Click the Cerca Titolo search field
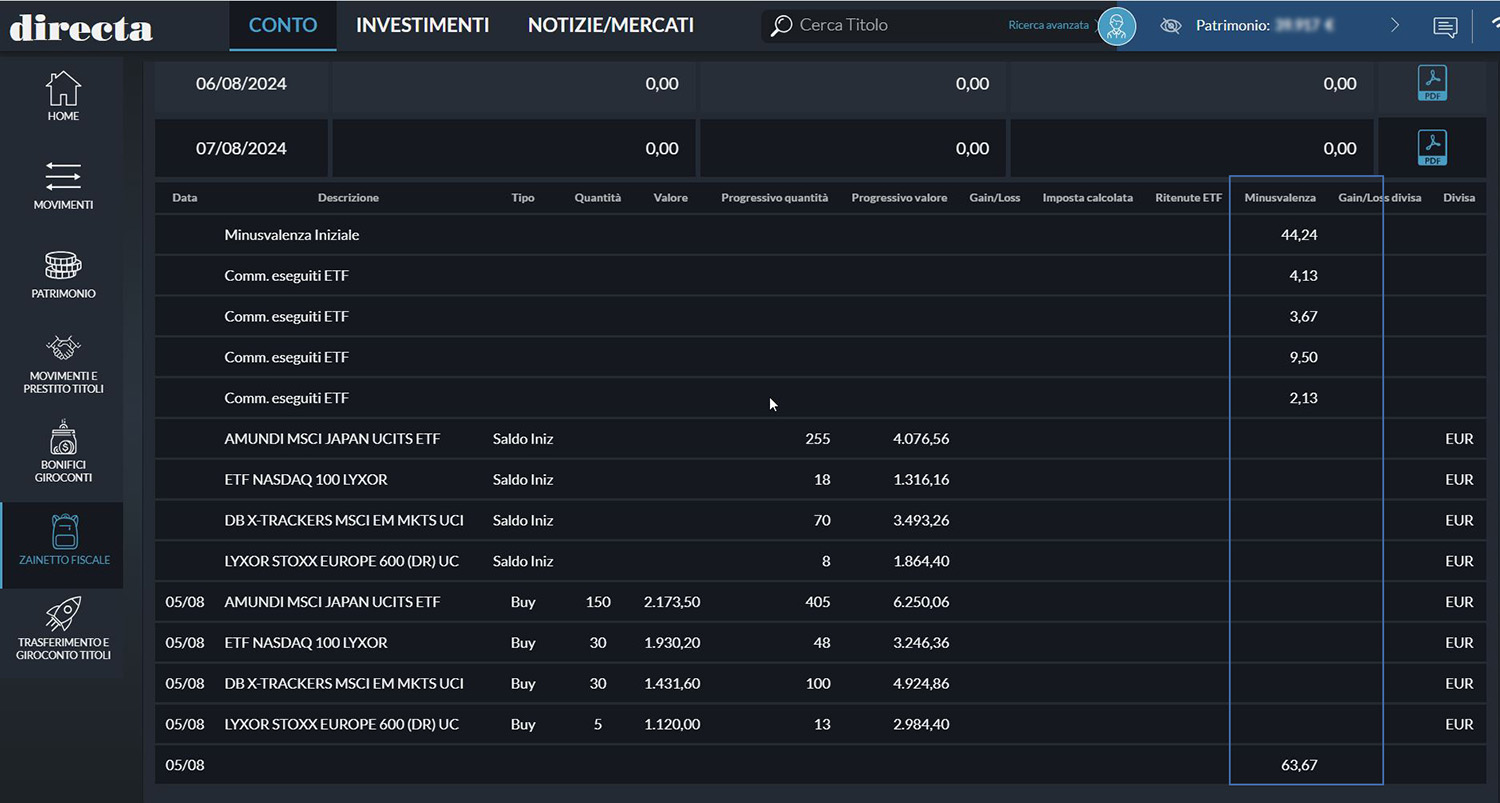The height and width of the screenshot is (803, 1500). (x=900, y=25)
